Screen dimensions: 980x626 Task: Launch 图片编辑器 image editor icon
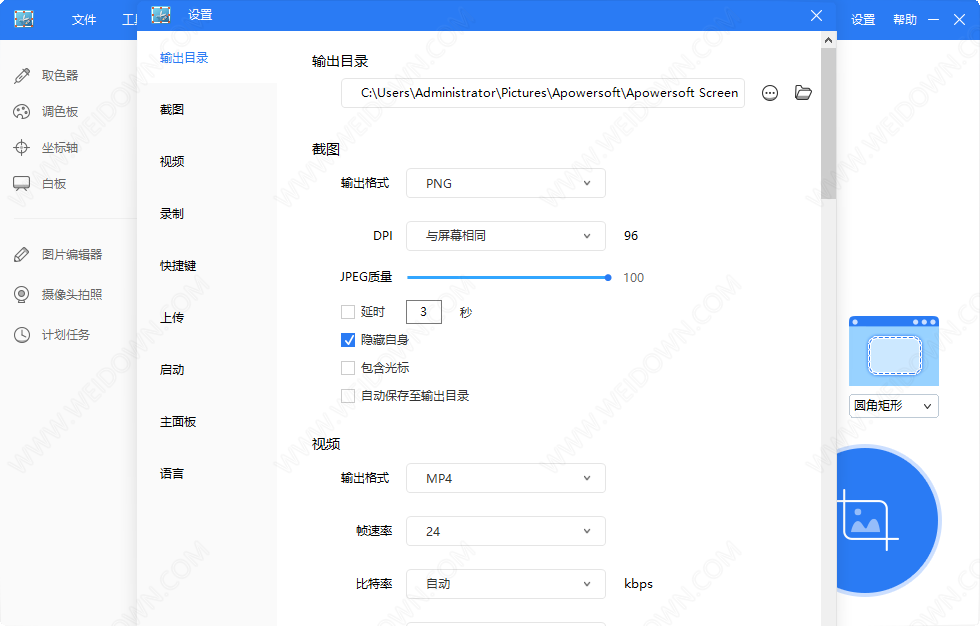(22, 255)
